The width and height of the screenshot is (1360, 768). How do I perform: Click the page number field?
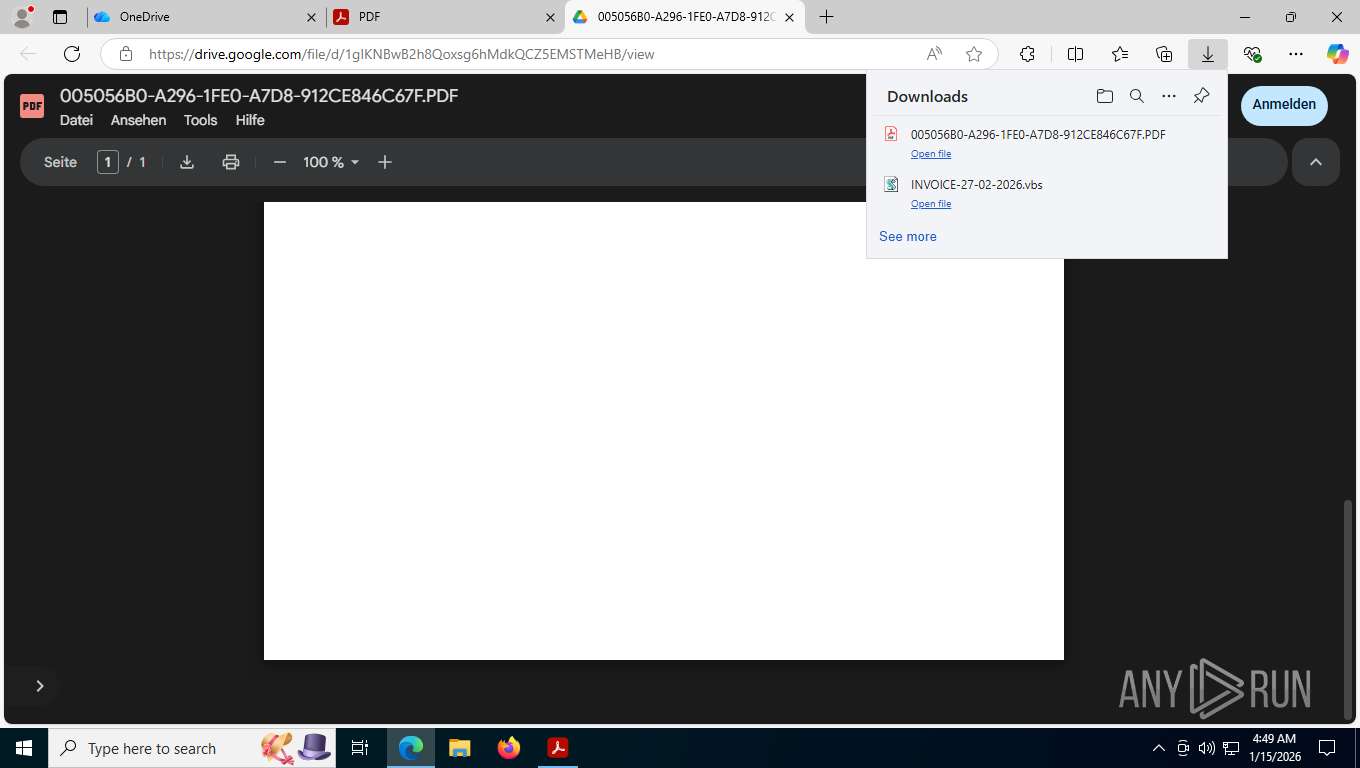[108, 162]
